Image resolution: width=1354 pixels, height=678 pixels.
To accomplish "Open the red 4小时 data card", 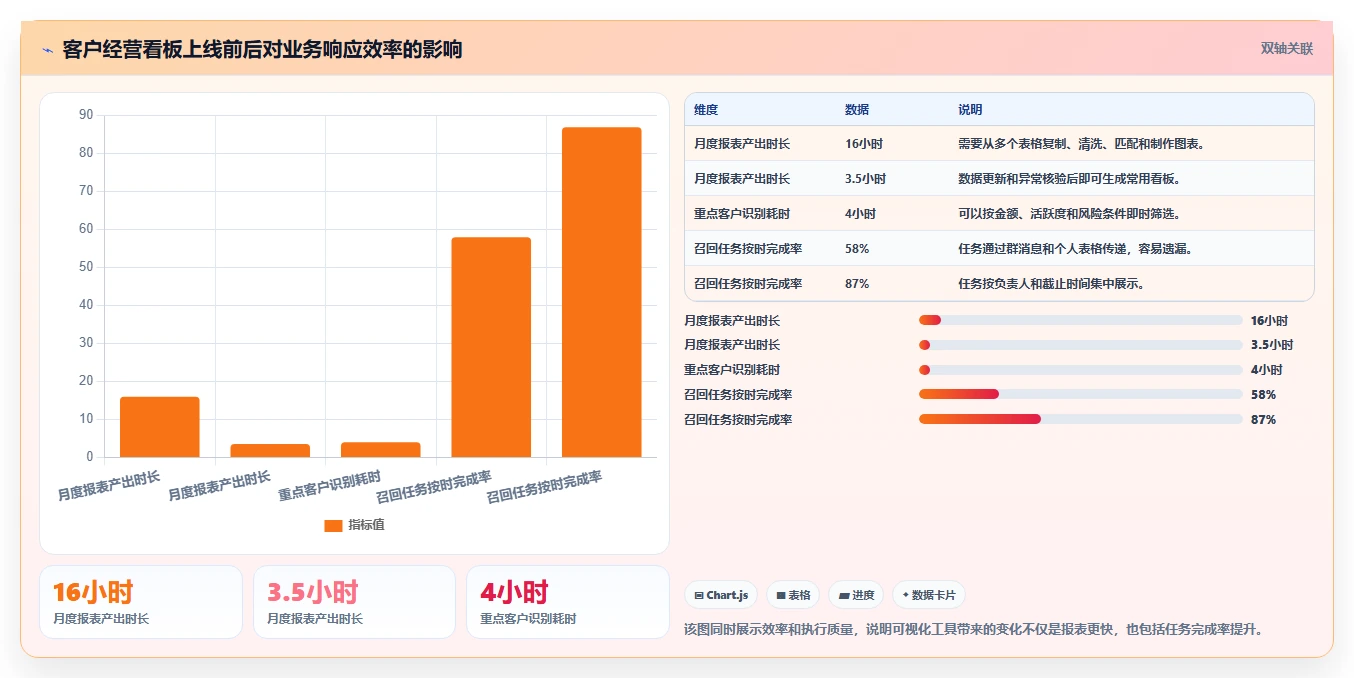I will (x=568, y=602).
